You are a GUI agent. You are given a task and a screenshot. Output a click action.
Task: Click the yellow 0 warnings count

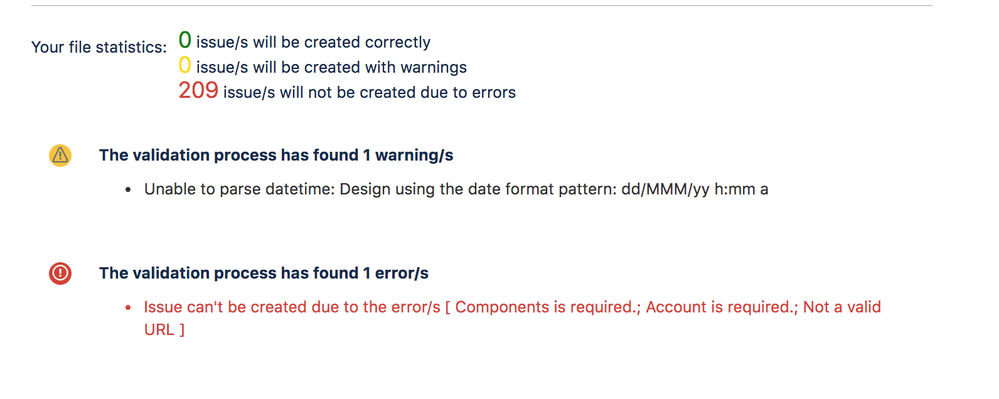(185, 66)
